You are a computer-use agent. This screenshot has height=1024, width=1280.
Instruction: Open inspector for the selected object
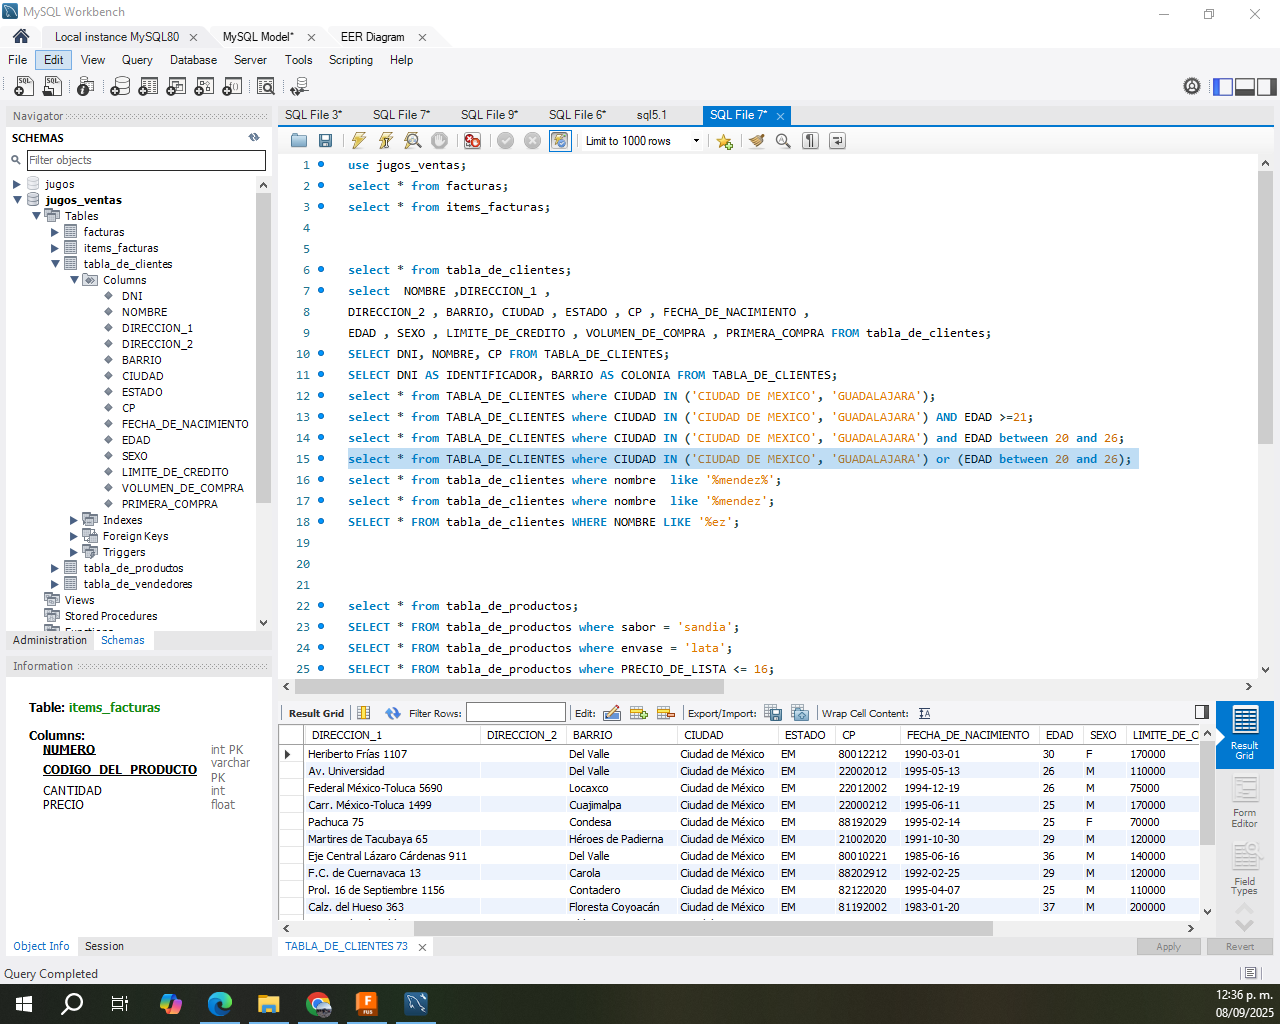[x=86, y=87]
